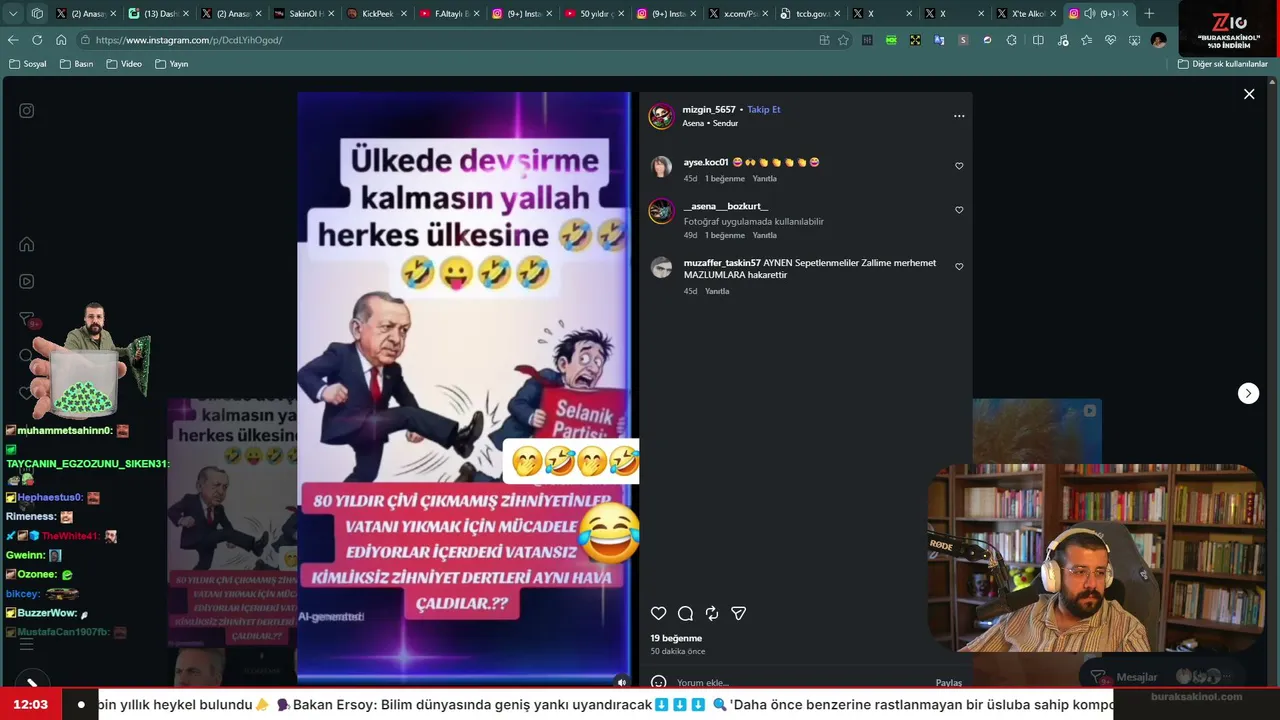This screenshot has width=1280, height=720.
Task: Open muzaffer_taskin57's avatar
Action: [x=661, y=268]
